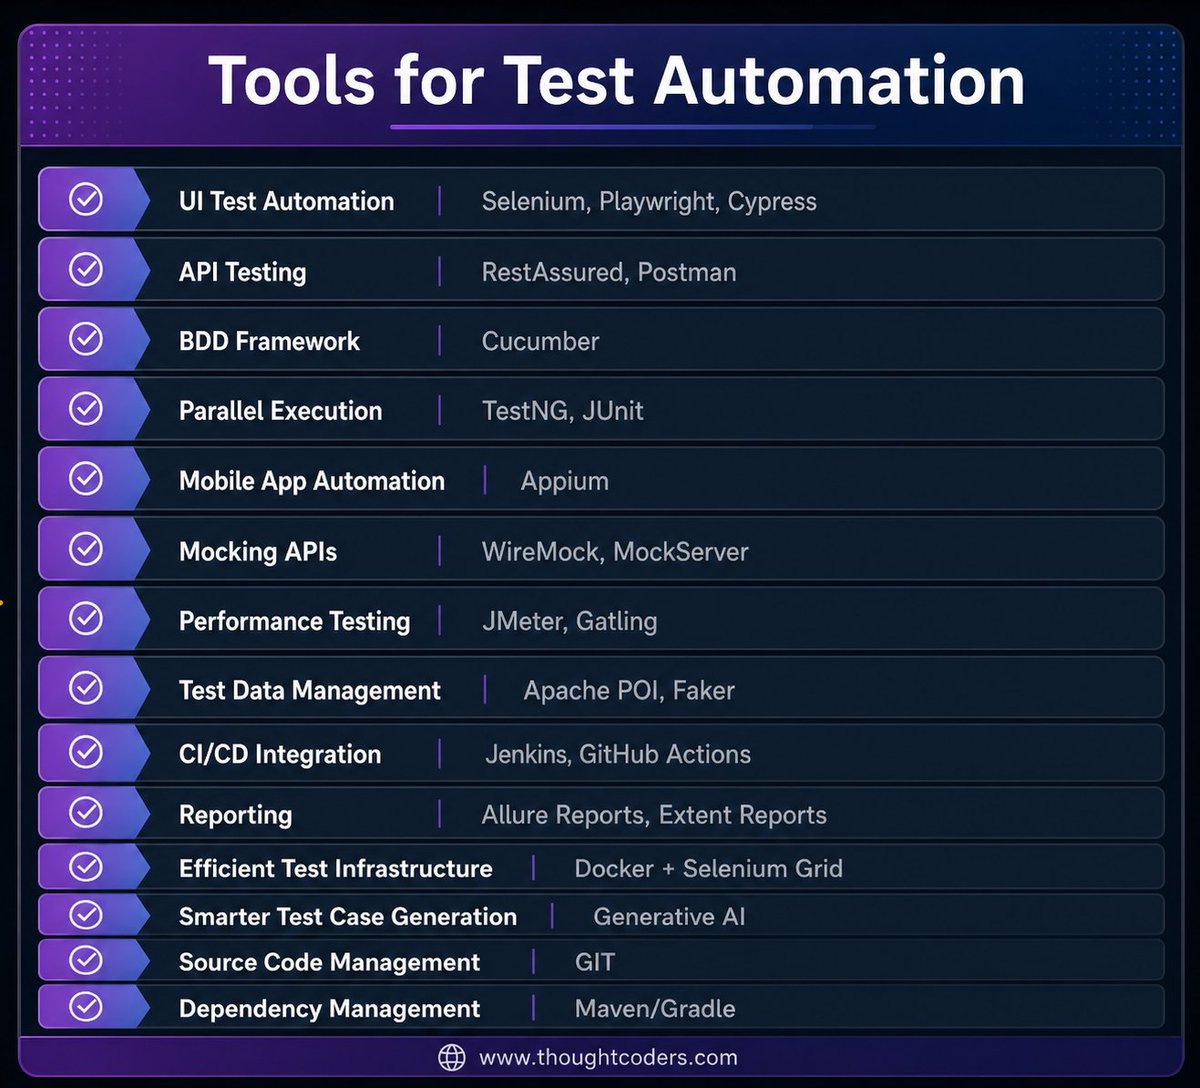The width and height of the screenshot is (1200, 1088).
Task: Select the 'Efficient Test Infrastructure' label
Action: 335,868
